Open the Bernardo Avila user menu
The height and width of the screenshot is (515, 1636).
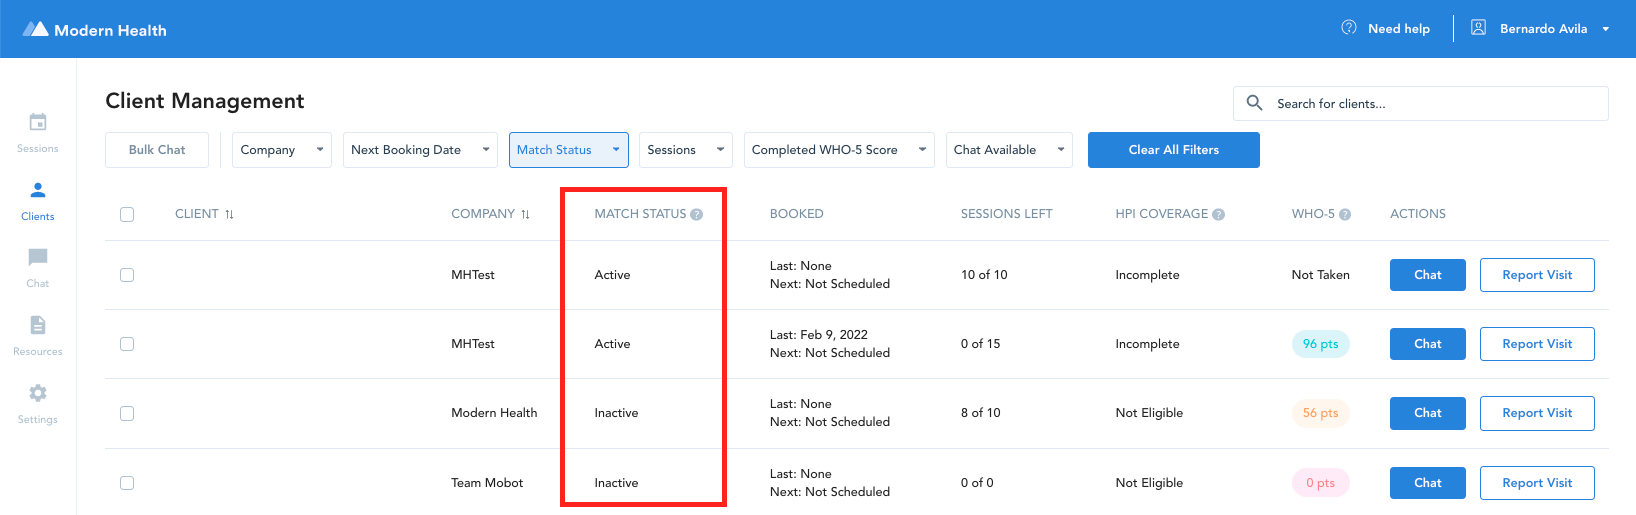click(x=1541, y=29)
